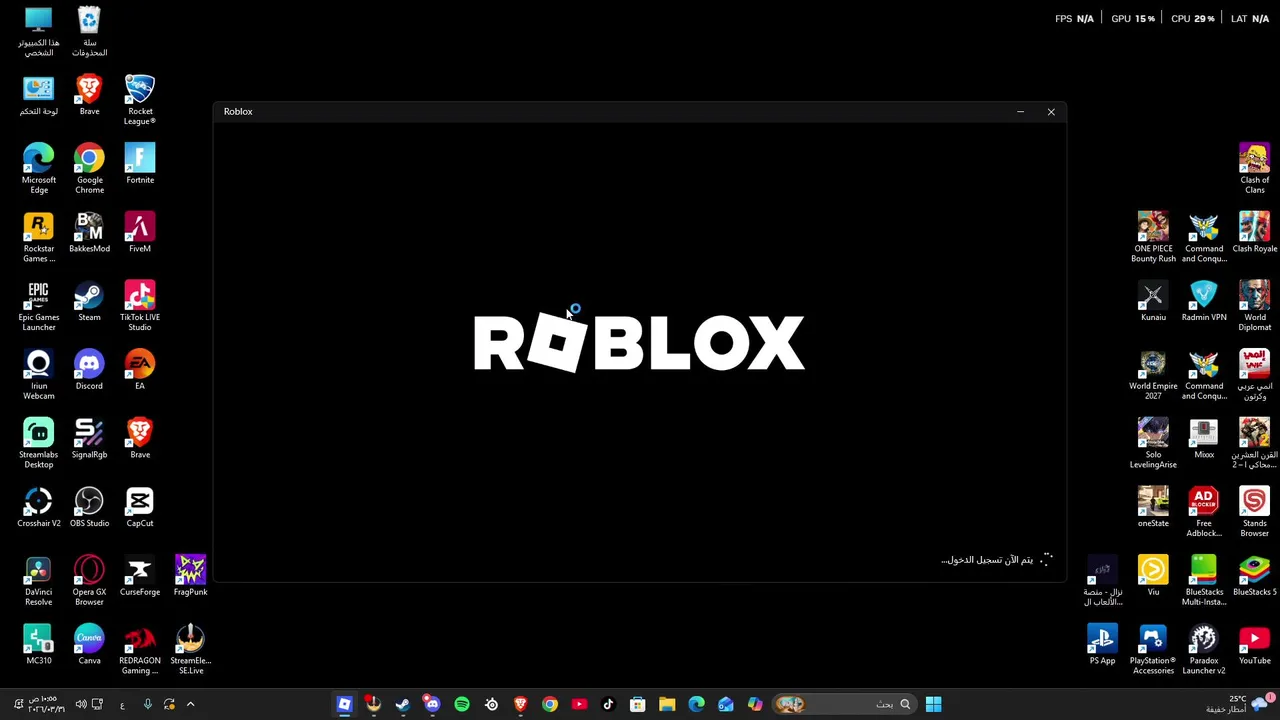Screen dimensions: 1280x720
Task: Select the This PC desktop icon
Action: point(38,31)
